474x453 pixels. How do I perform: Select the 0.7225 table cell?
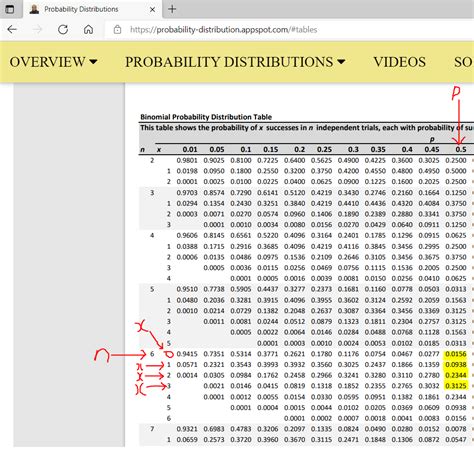coord(268,160)
